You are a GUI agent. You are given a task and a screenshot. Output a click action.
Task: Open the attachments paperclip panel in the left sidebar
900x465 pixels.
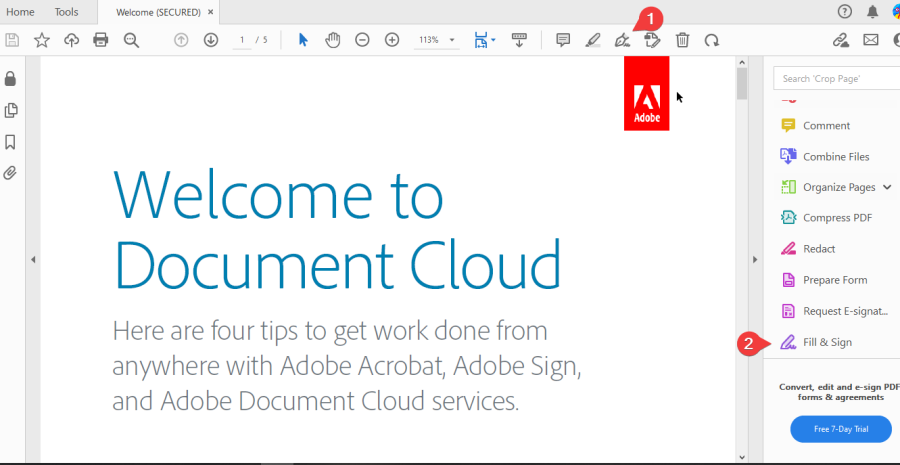11,173
